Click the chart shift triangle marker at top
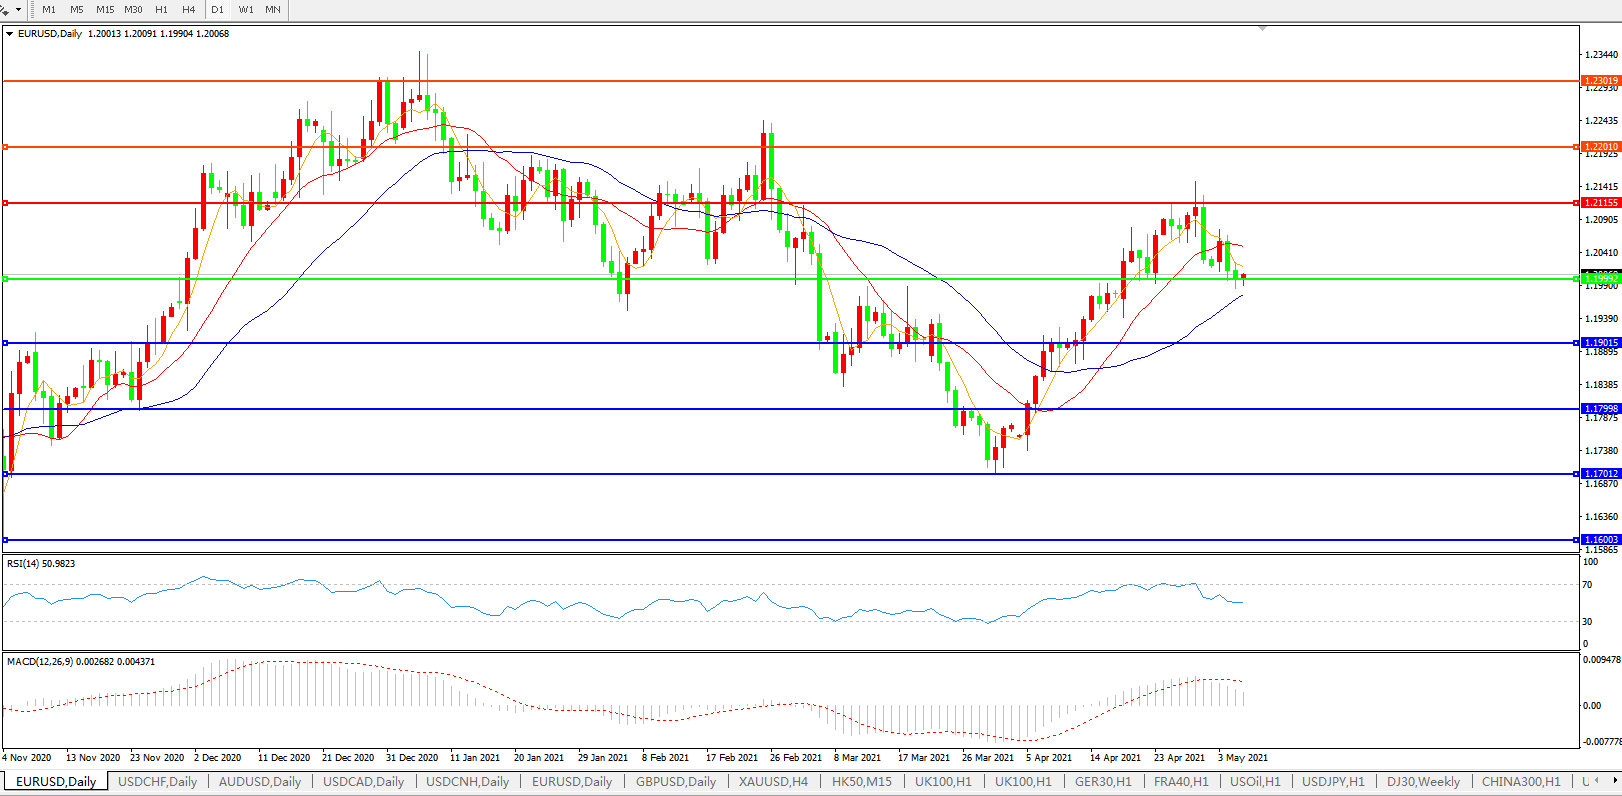Viewport: 1622px width, 796px height. [x=1263, y=29]
